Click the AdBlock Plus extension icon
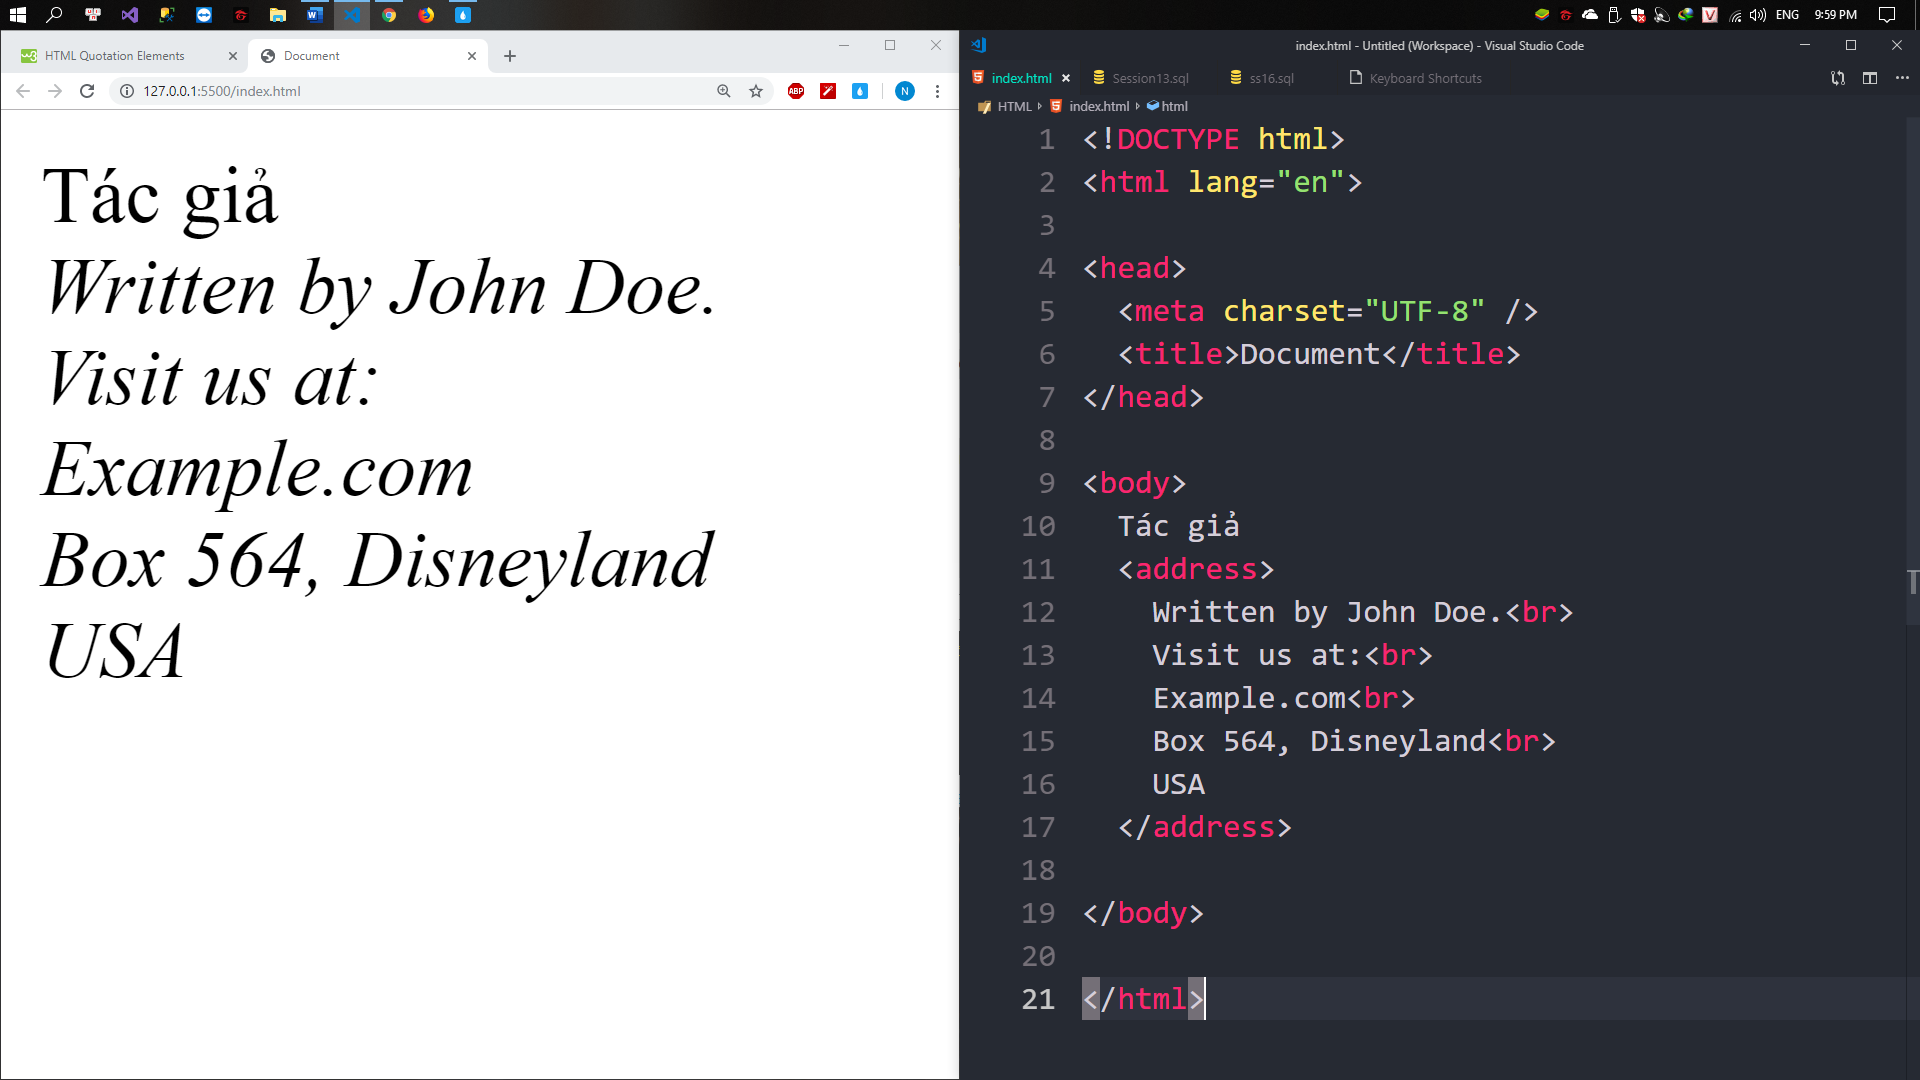The height and width of the screenshot is (1080, 1920). (x=796, y=91)
